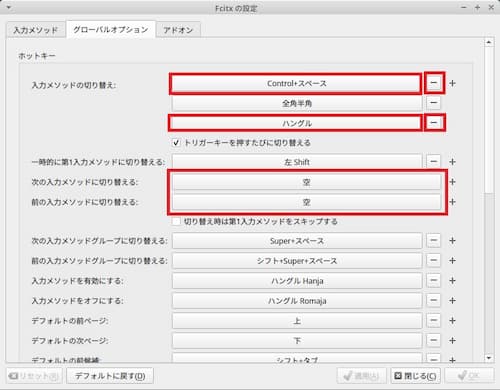Click the Super+スペース hotkey button
The image size is (500, 390).
(x=297, y=241)
